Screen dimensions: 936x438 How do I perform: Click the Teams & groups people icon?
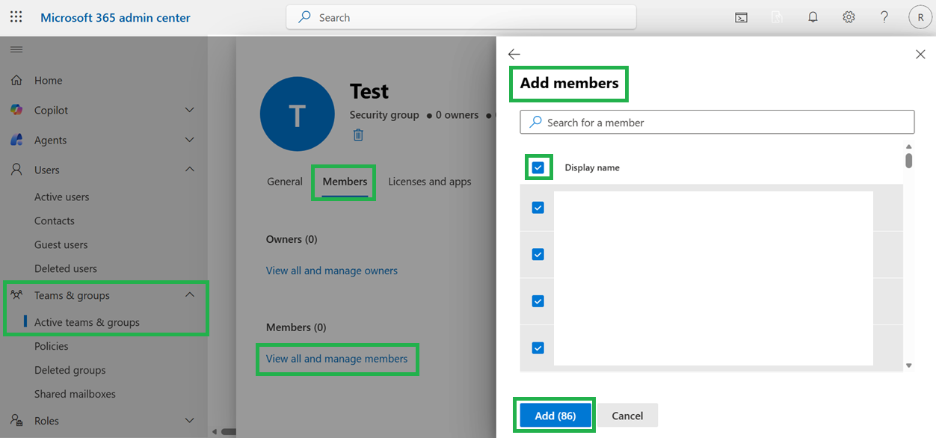tap(17, 295)
